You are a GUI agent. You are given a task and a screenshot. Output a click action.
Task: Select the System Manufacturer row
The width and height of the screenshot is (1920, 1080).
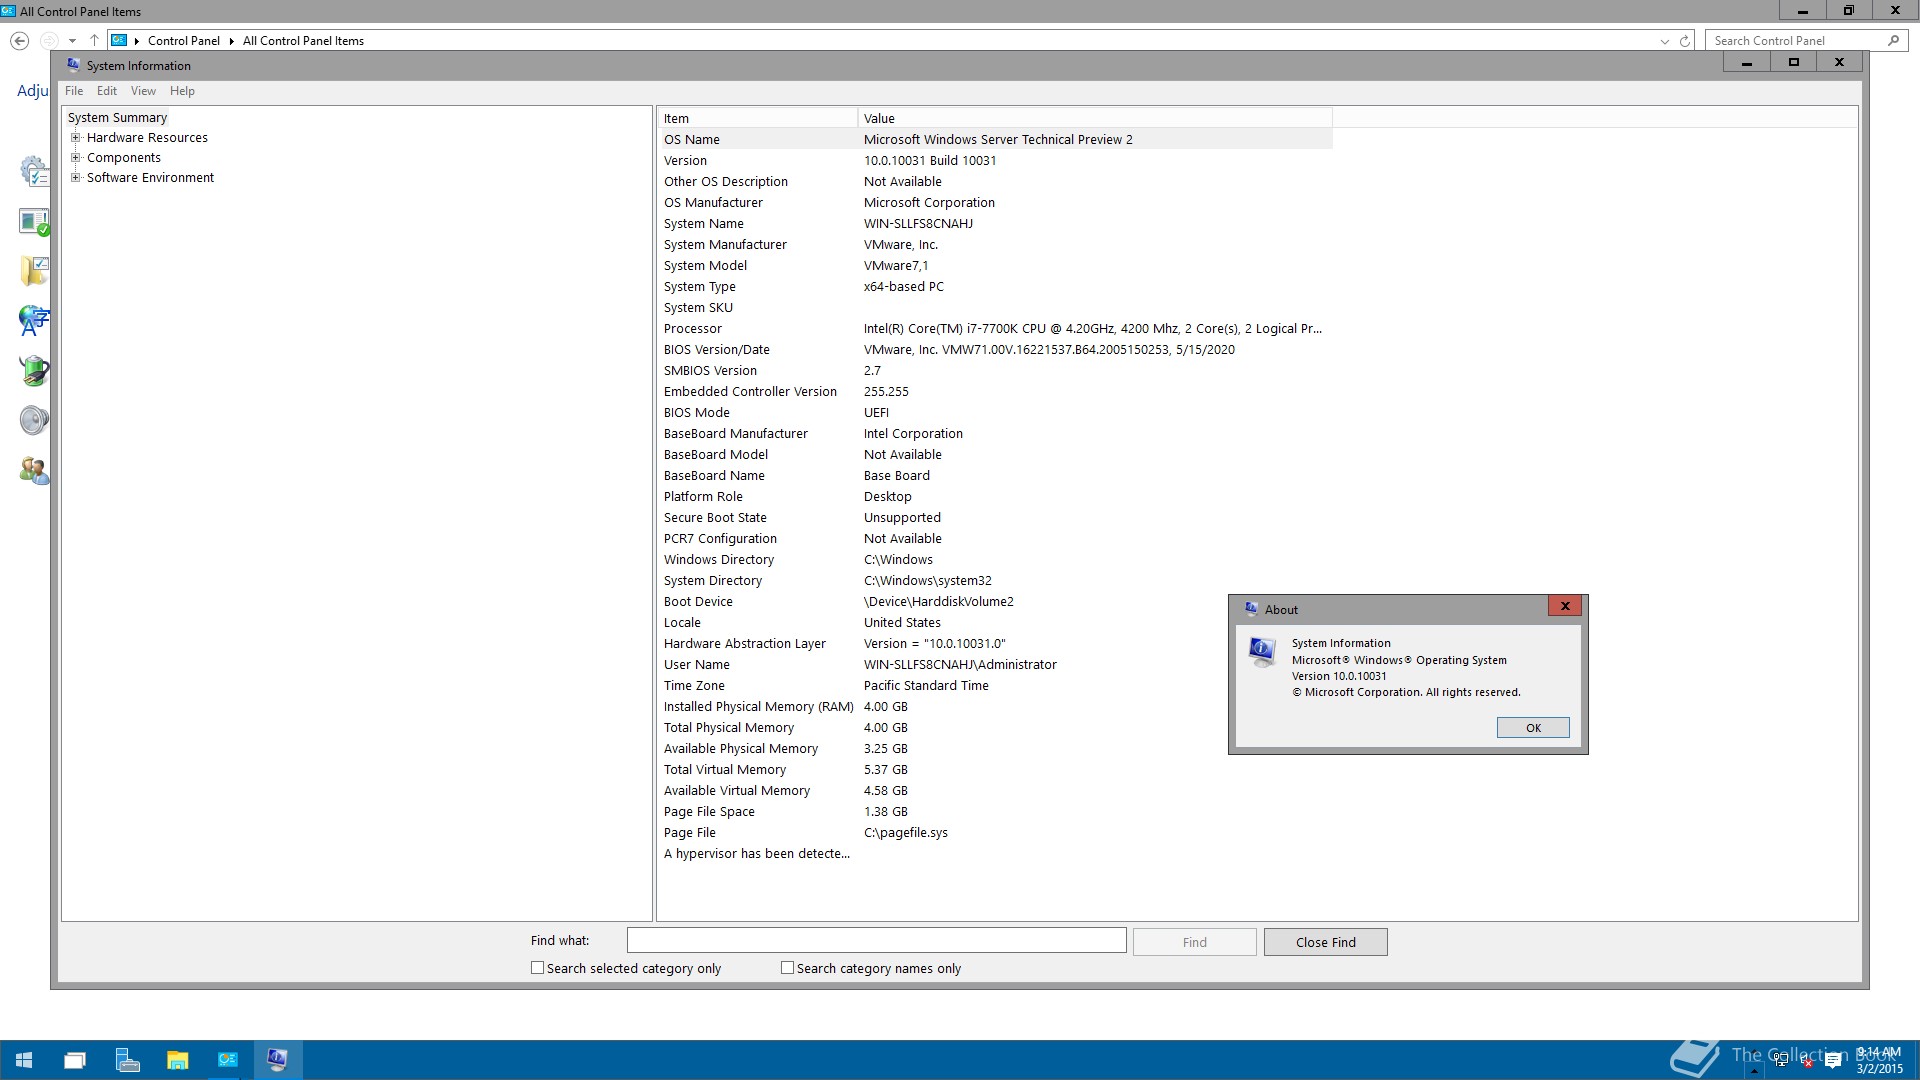pos(995,245)
